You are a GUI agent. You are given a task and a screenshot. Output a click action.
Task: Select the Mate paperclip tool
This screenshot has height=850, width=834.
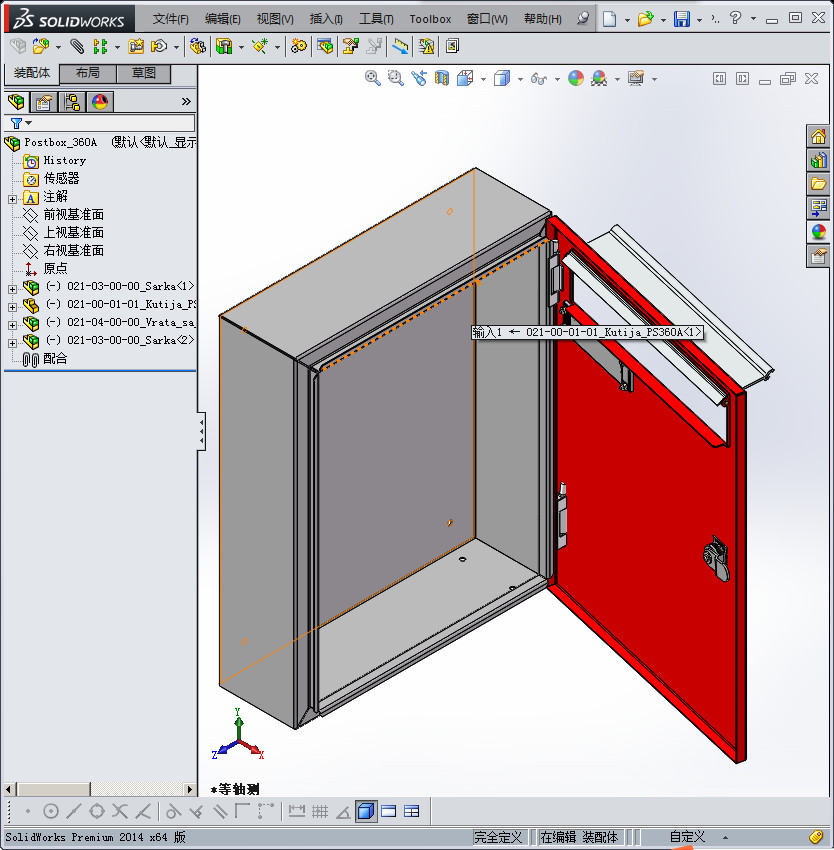coord(74,46)
